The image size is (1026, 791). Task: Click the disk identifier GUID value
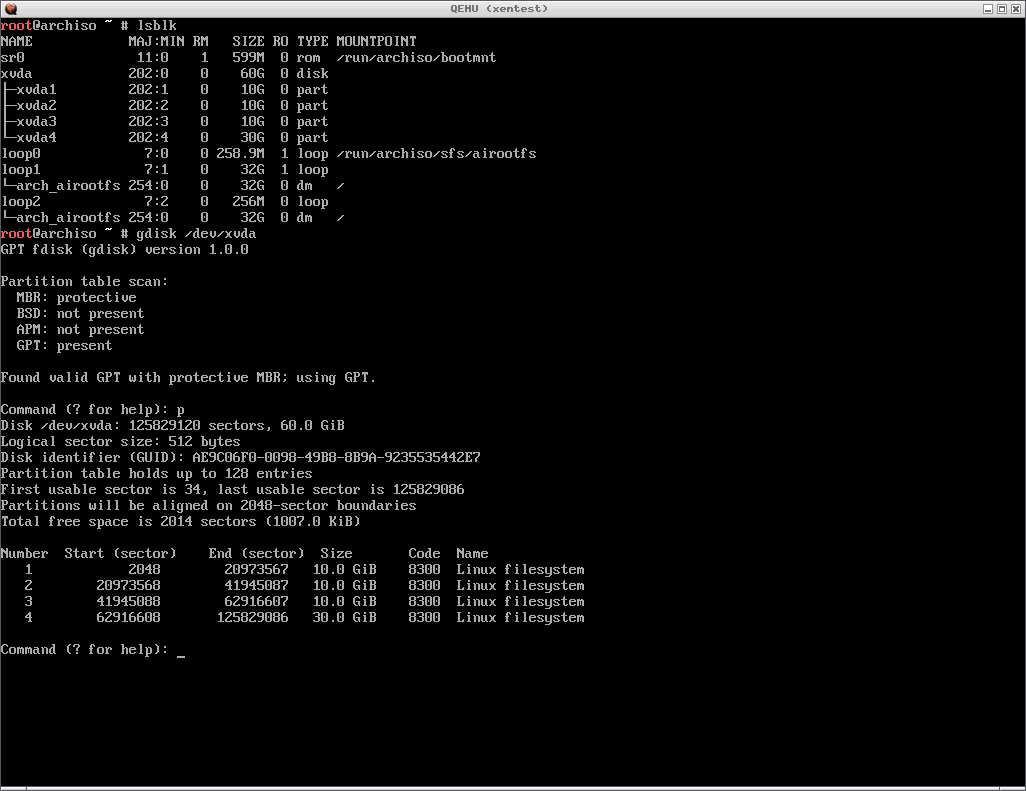(336, 458)
